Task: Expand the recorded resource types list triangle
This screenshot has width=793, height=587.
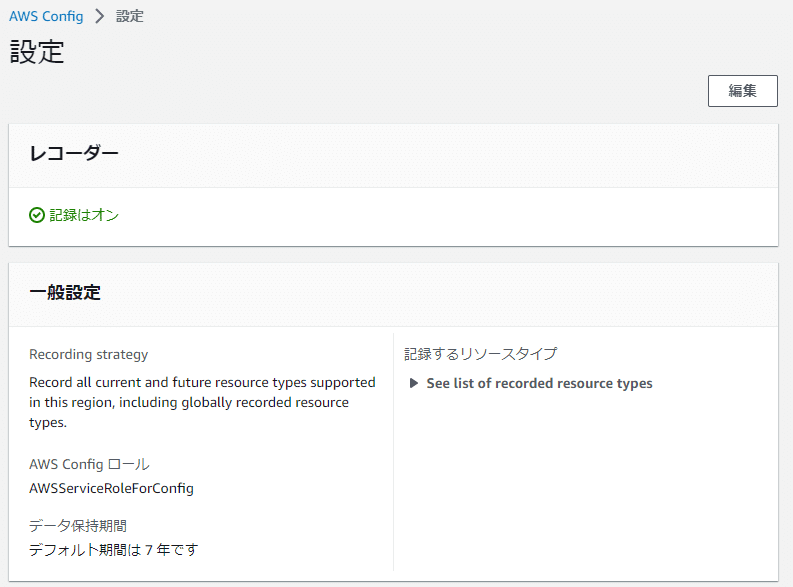Action: (414, 383)
